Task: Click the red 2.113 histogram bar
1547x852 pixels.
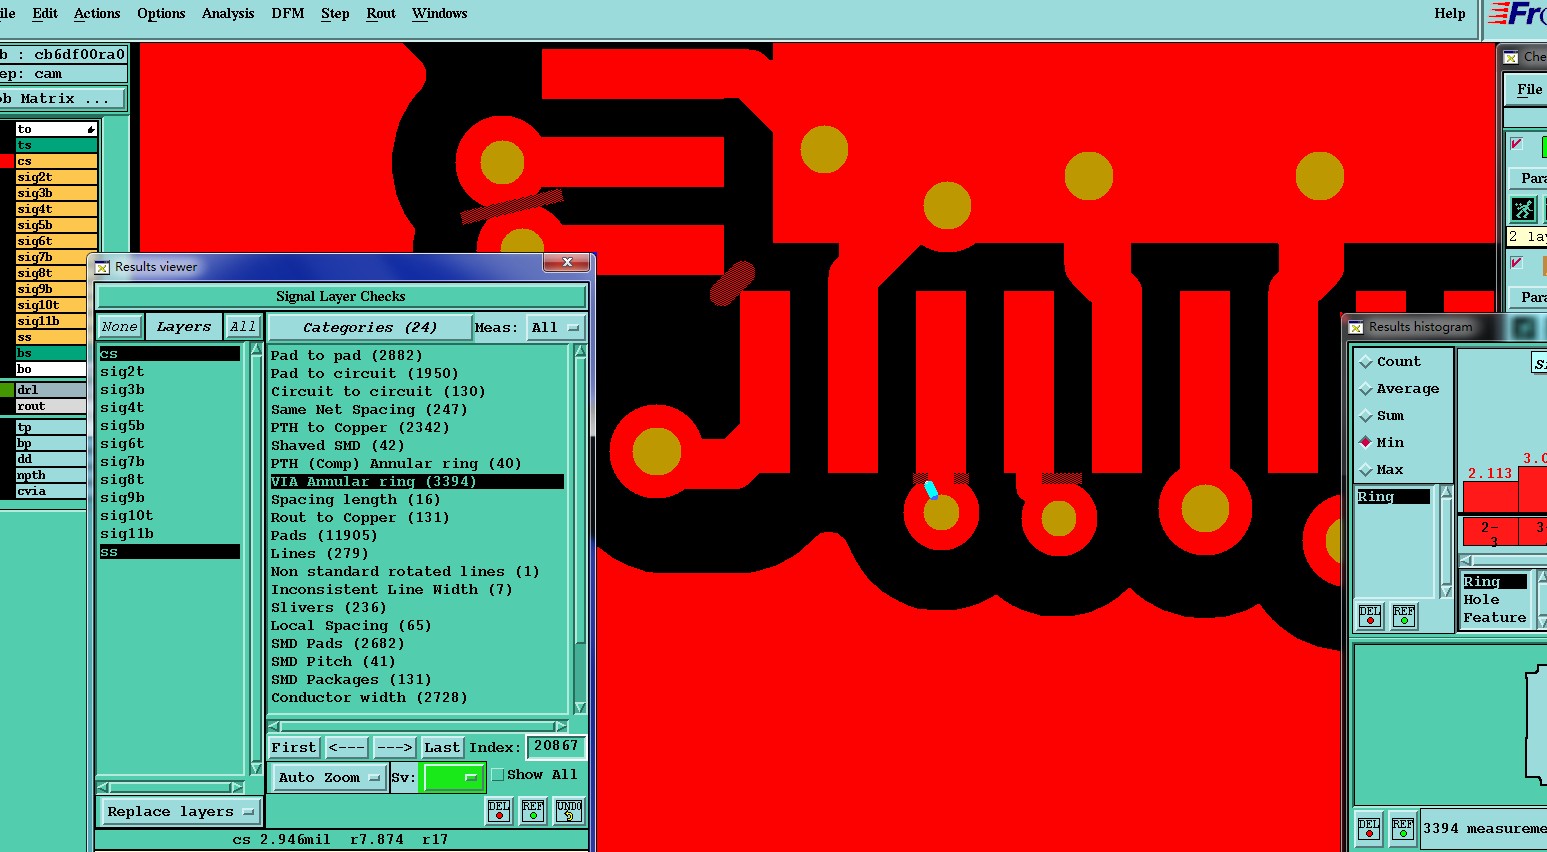Action: (x=1490, y=496)
